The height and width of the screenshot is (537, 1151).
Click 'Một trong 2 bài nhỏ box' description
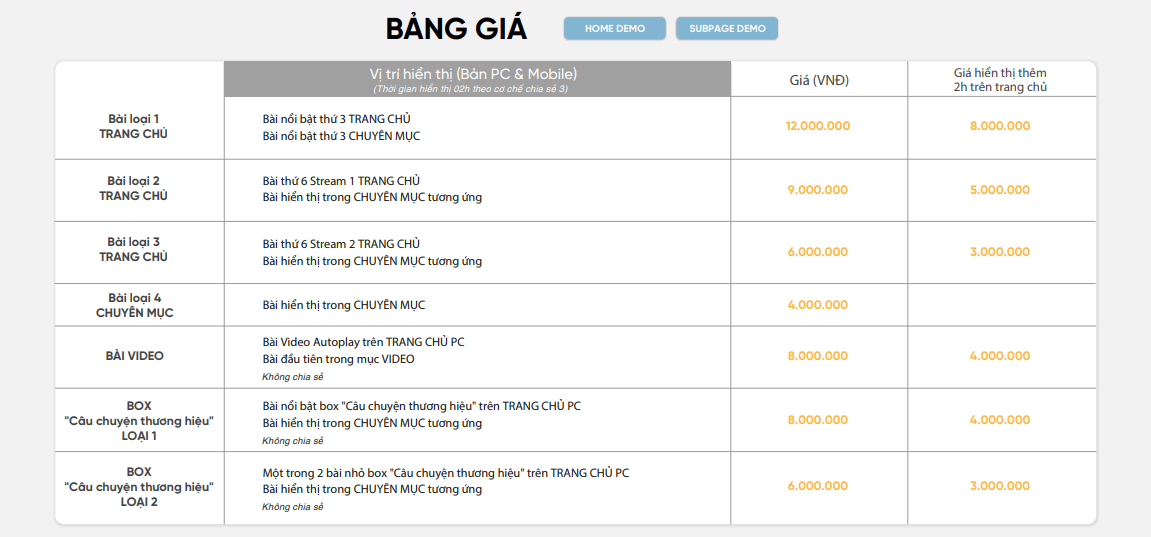click(x=446, y=473)
